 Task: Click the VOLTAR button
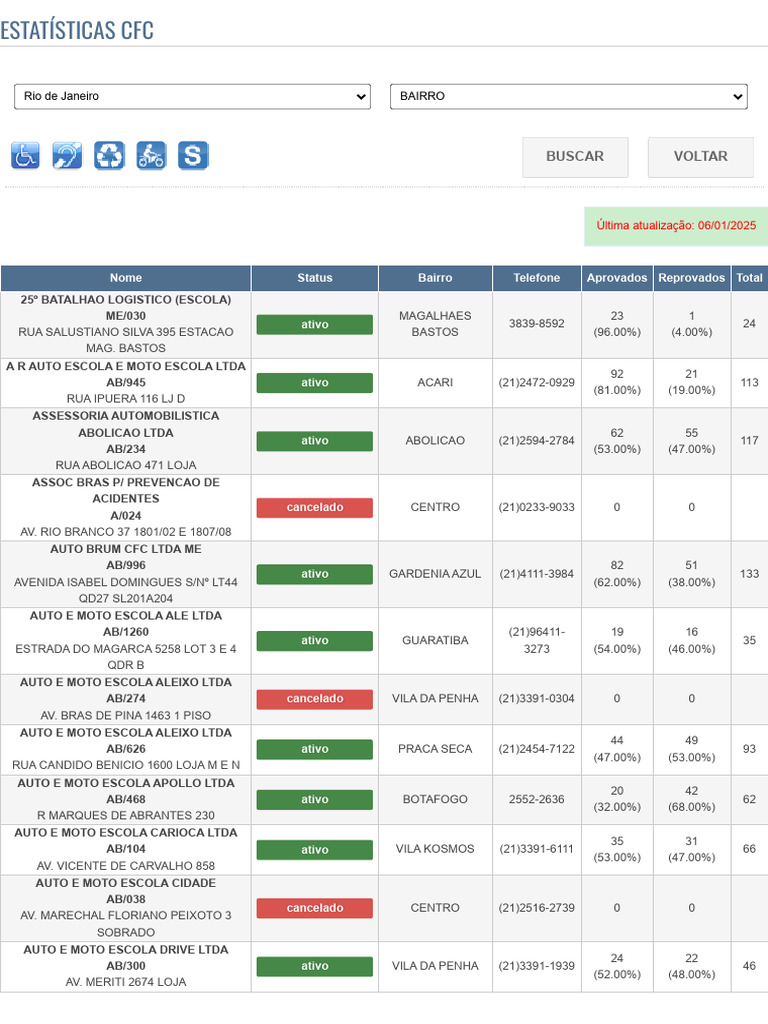click(x=700, y=157)
